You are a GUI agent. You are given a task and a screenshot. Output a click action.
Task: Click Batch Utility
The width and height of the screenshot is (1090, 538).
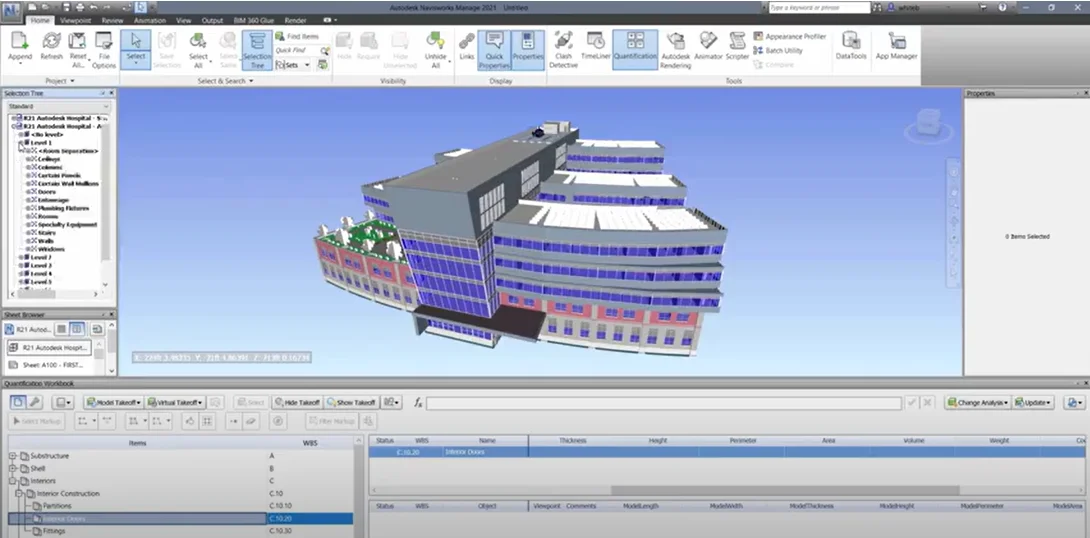pyautogui.click(x=778, y=51)
